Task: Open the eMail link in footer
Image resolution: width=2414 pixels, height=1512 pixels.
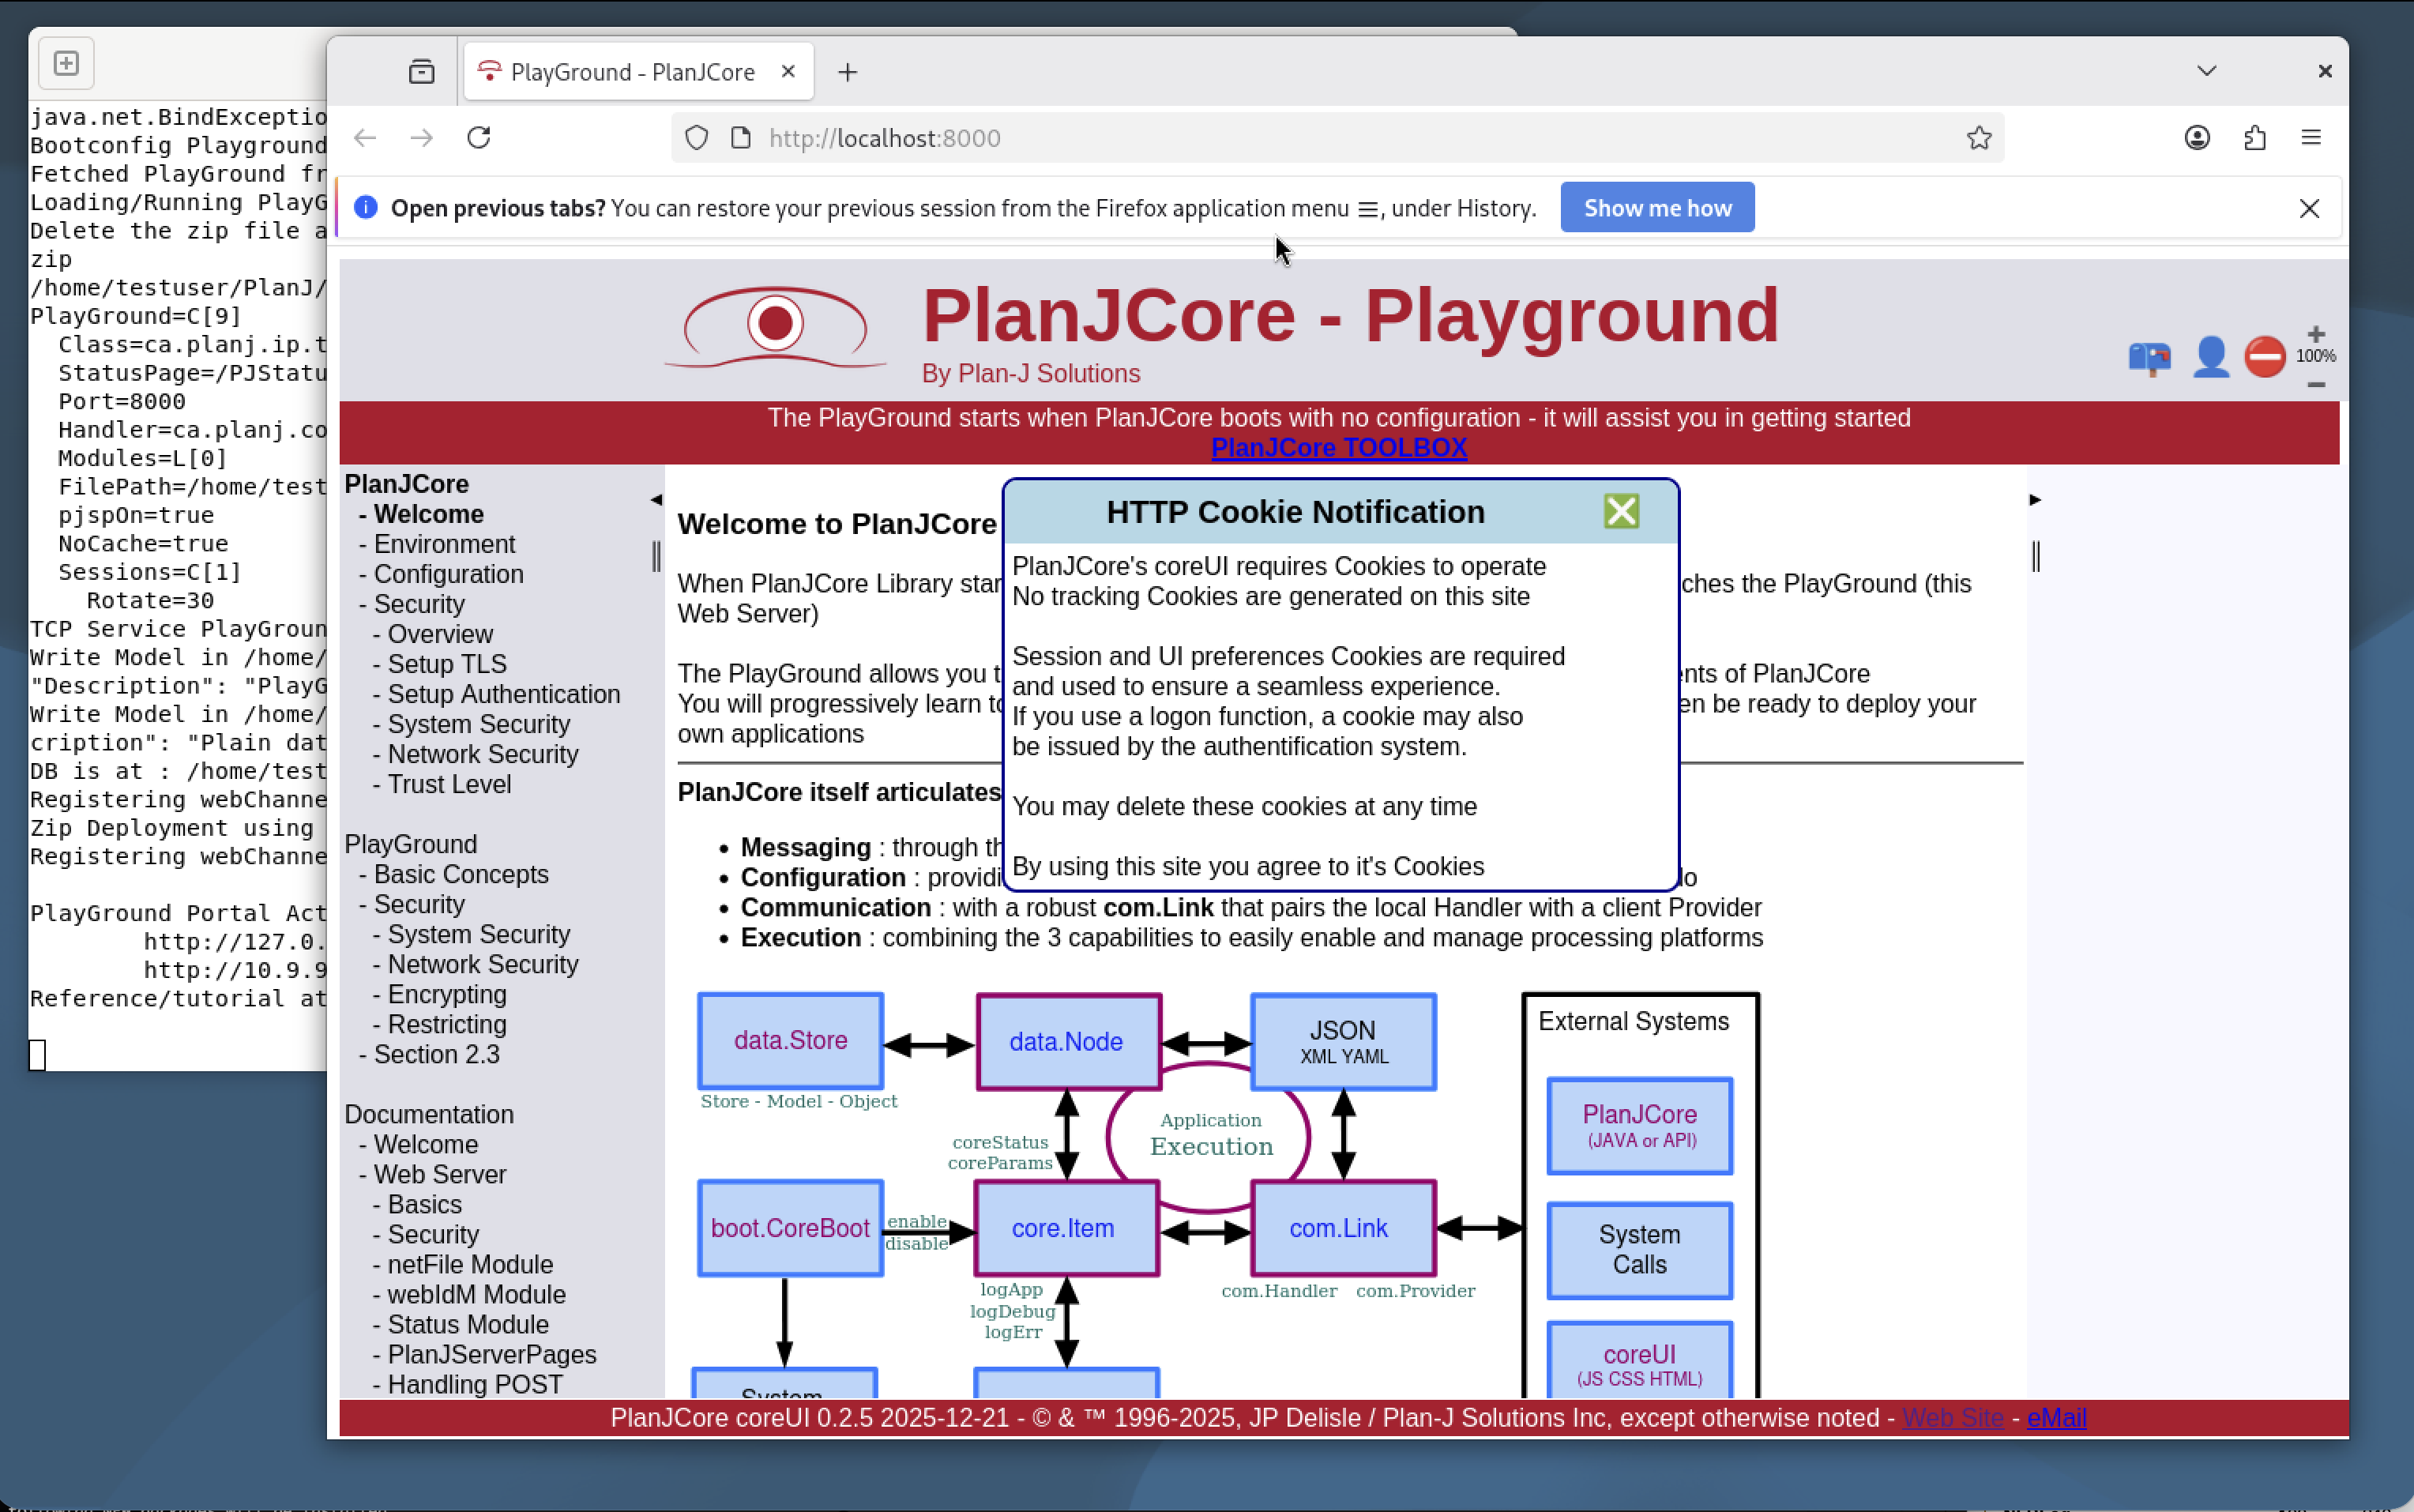Action: click(2056, 1417)
